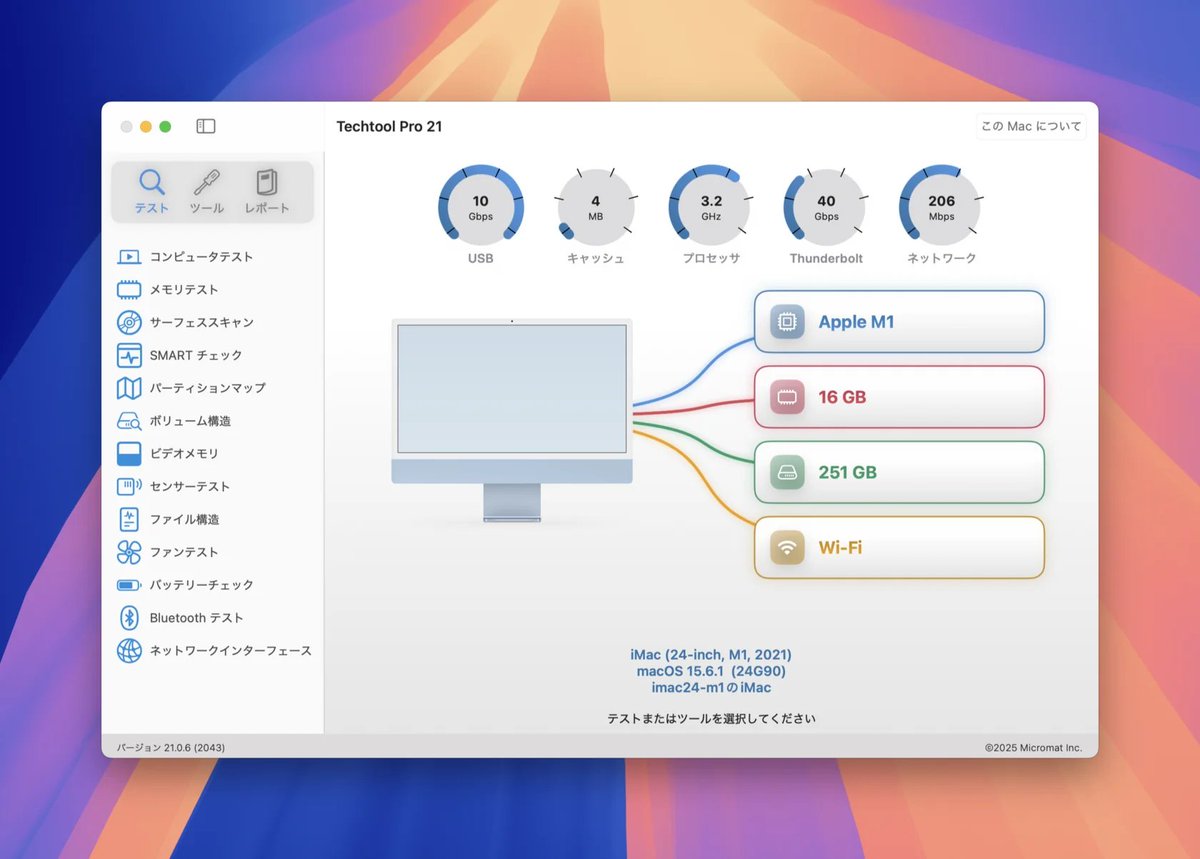This screenshot has height=859, width=1200.
Task: Click the 16 GB memory icon
Action: (x=787, y=397)
